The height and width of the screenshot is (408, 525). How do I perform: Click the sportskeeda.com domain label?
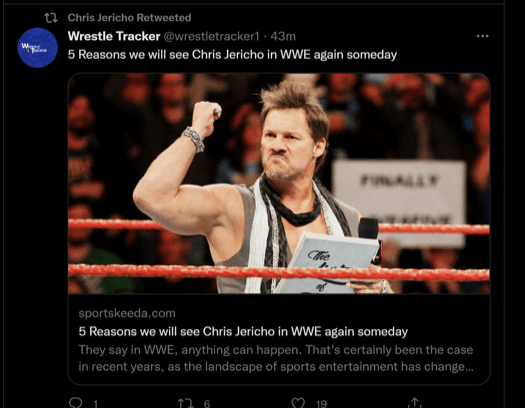click(x=127, y=313)
